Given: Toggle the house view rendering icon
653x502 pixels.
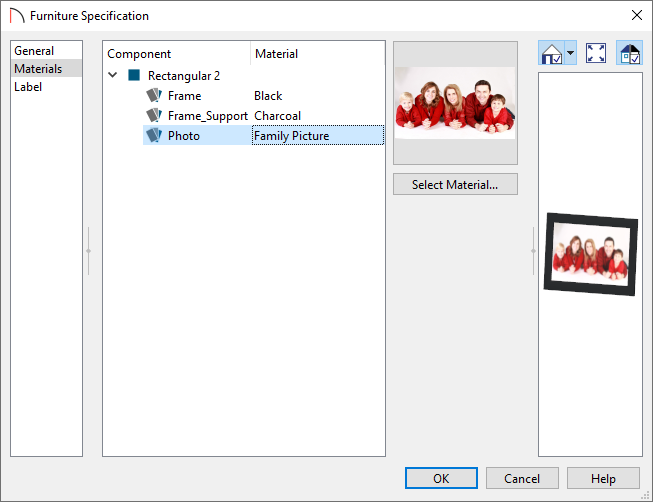Looking at the screenshot, I should (551, 53).
